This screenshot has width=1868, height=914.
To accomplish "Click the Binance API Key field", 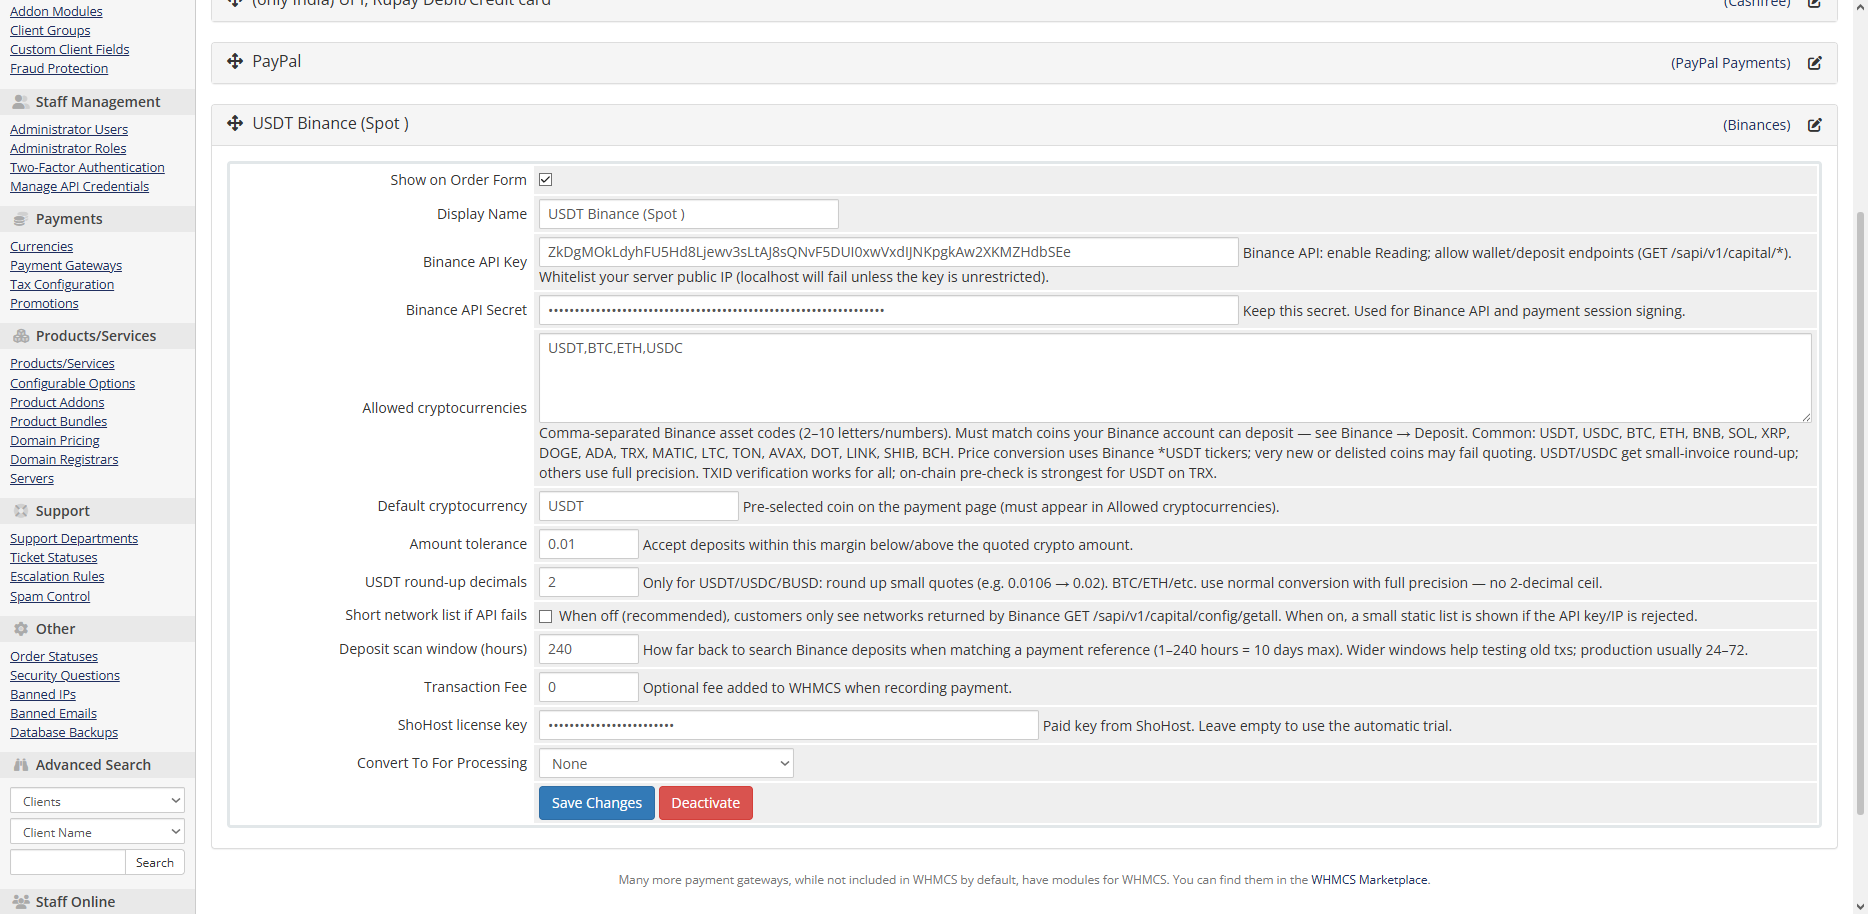I will [x=889, y=252].
